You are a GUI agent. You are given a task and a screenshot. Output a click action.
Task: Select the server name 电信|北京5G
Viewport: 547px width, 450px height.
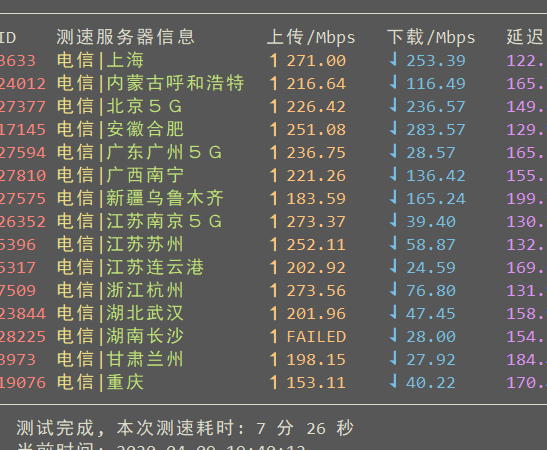click(119, 106)
